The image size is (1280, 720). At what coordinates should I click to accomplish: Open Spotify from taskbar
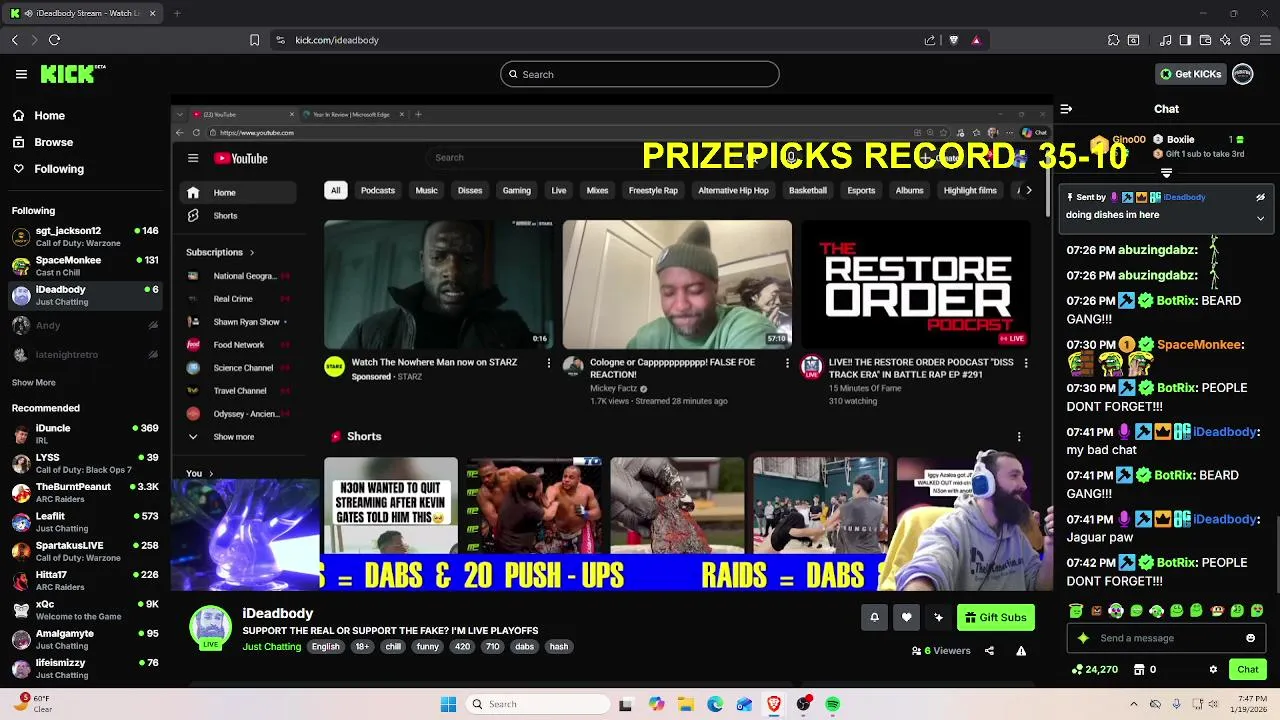click(833, 704)
